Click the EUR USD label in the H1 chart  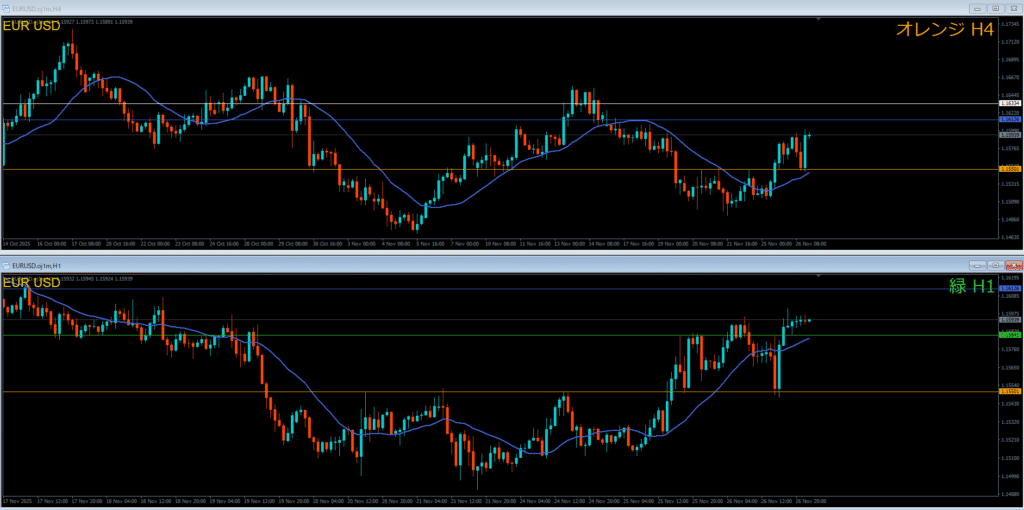pyautogui.click(x=32, y=283)
